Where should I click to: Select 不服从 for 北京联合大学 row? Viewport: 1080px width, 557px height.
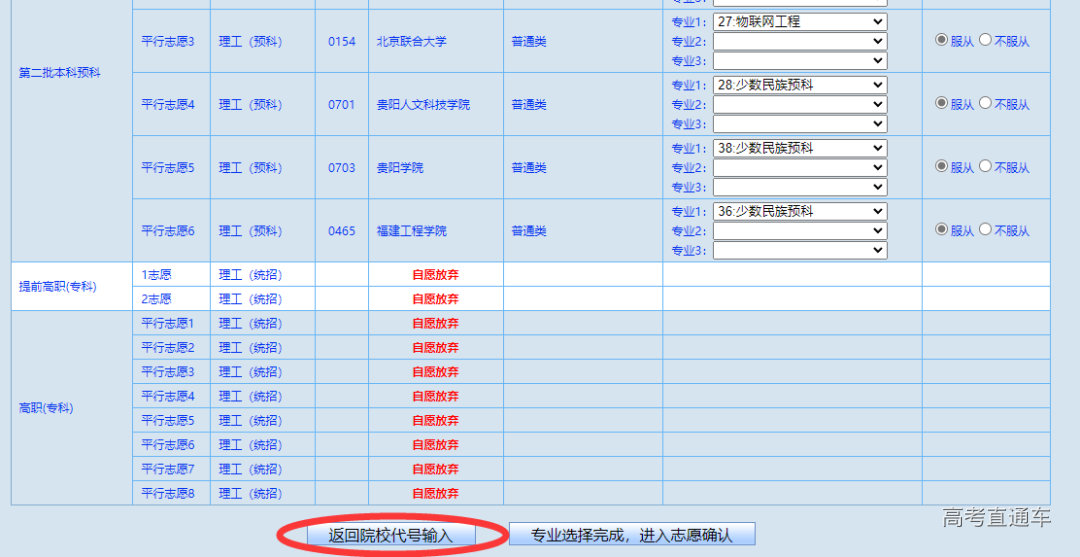pyautogui.click(x=985, y=40)
